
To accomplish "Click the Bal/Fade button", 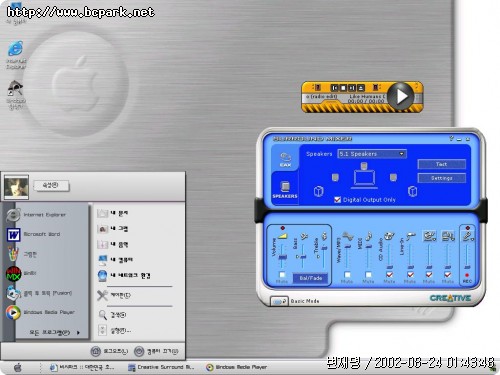I will pos(311,278).
